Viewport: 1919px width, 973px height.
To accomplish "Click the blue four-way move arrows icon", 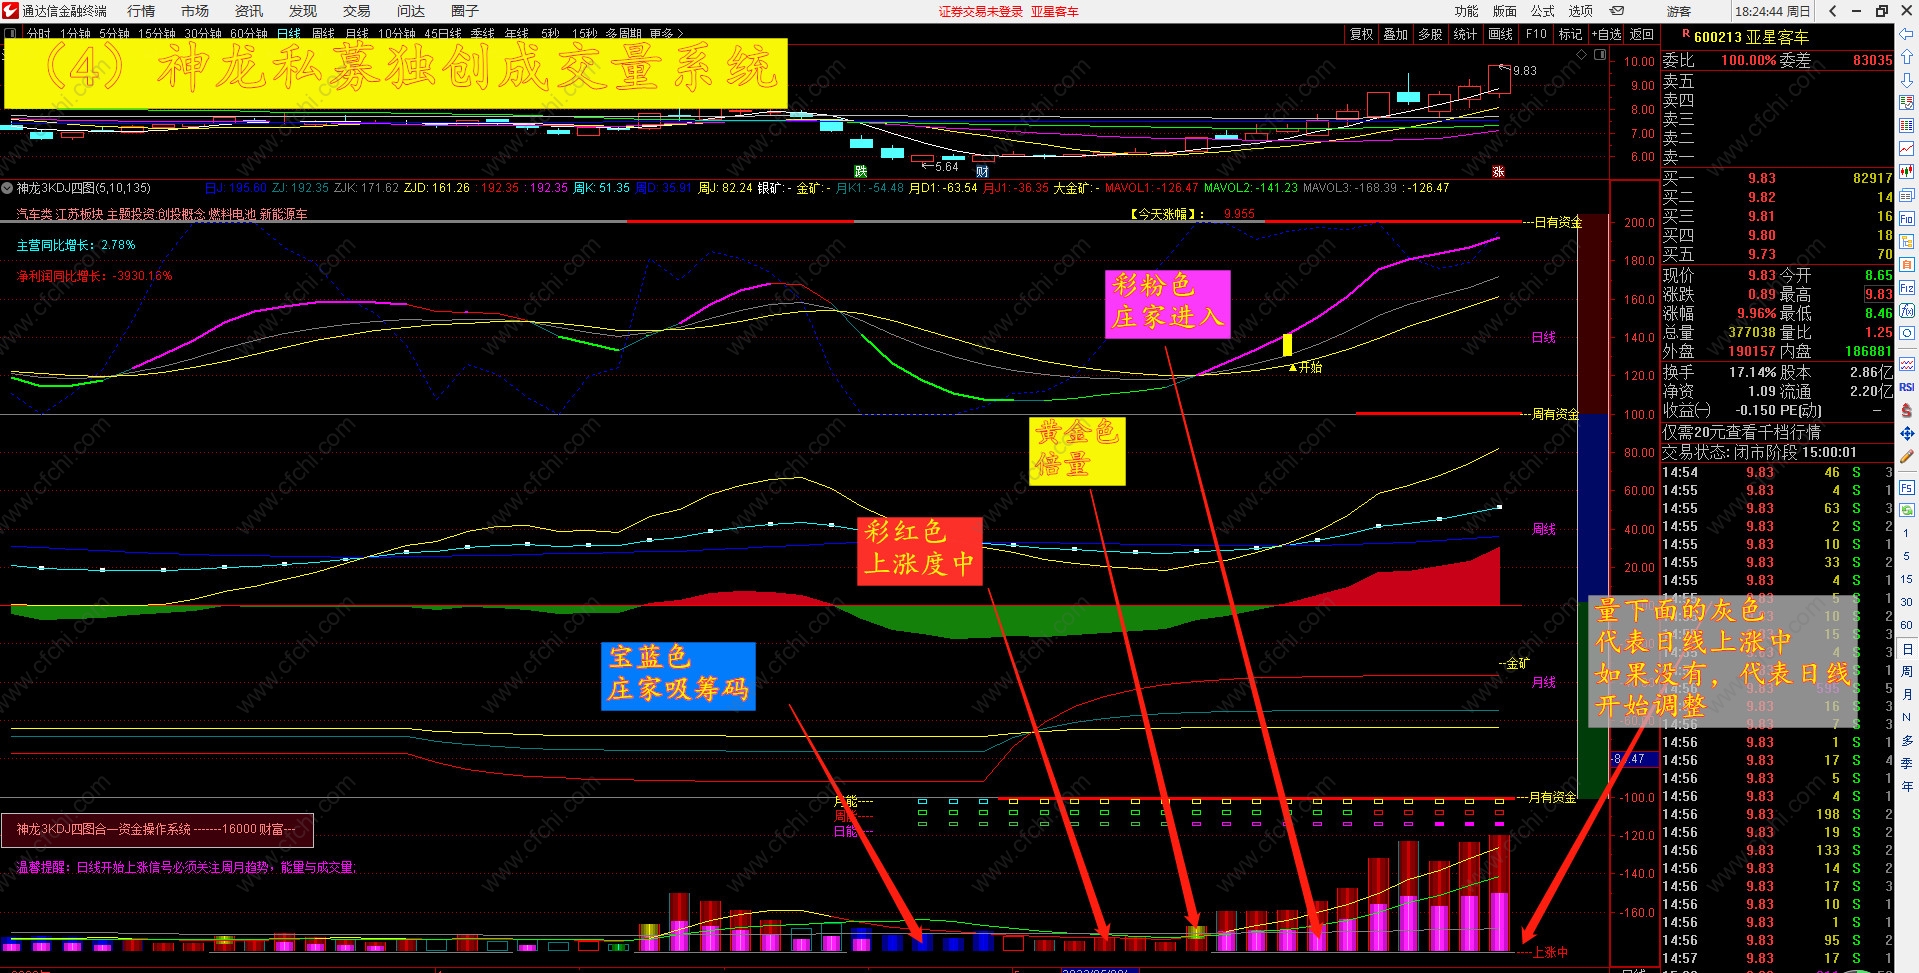I will pyautogui.click(x=1906, y=433).
